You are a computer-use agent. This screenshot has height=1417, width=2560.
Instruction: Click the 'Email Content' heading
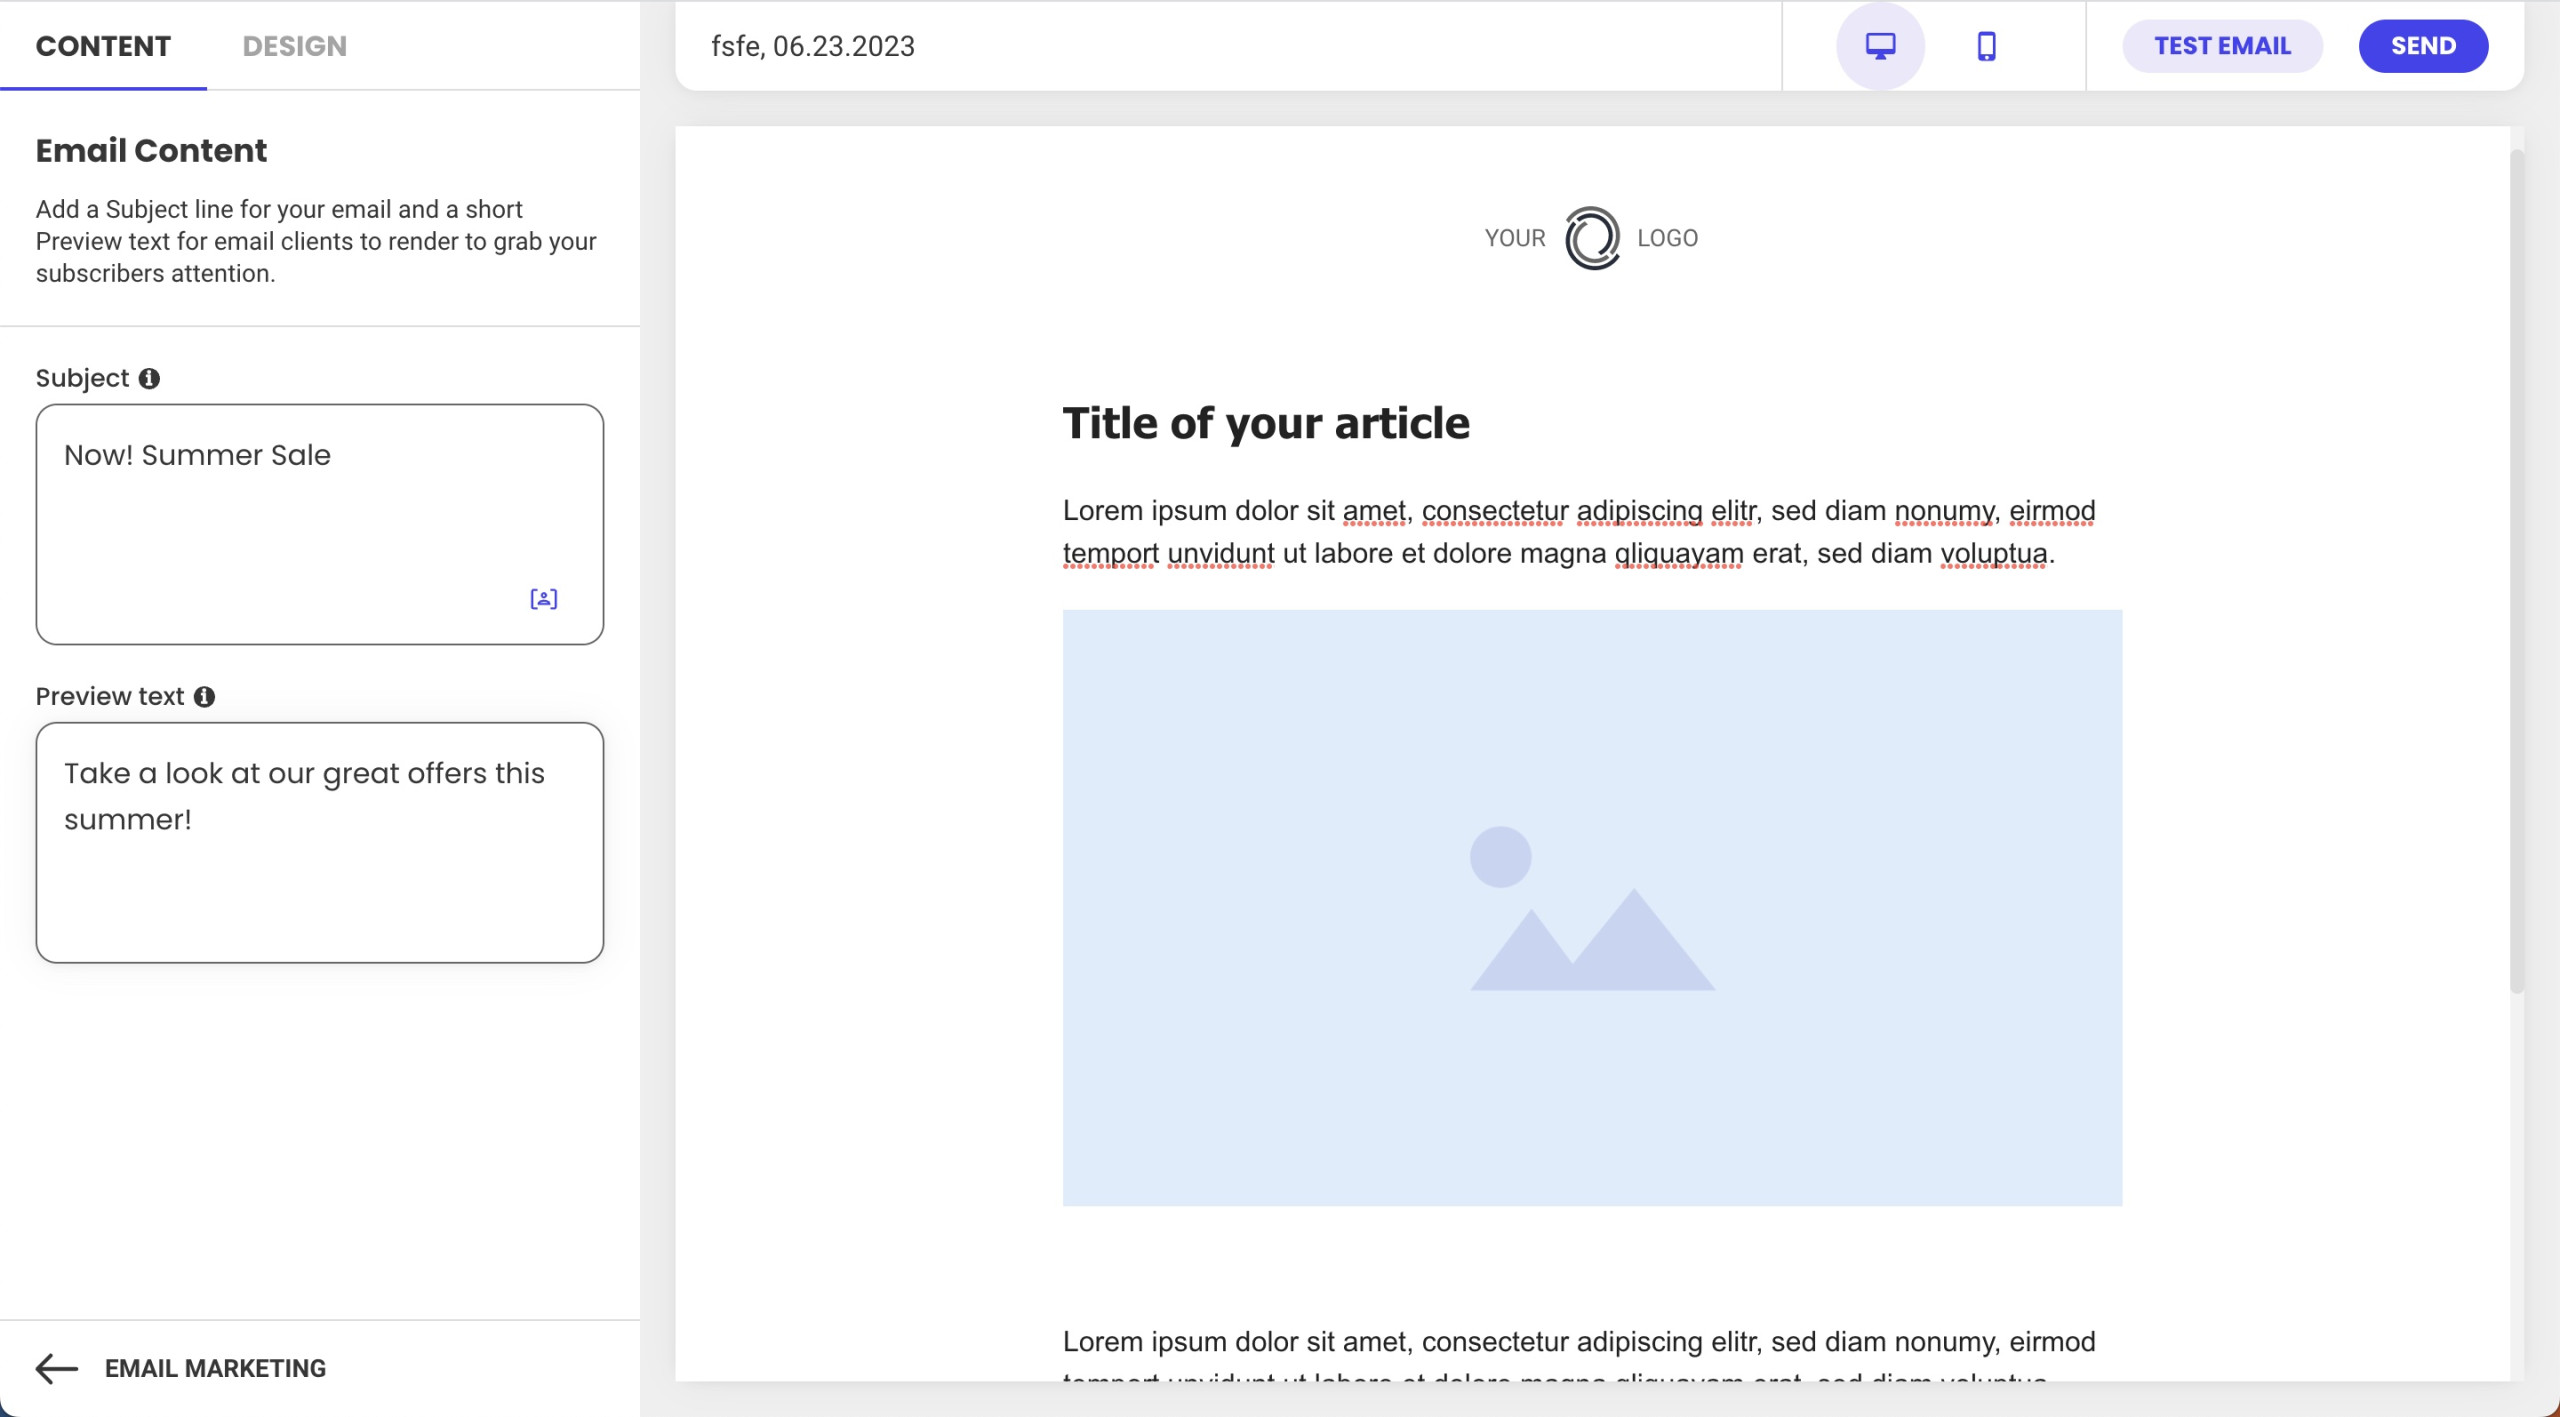(x=151, y=150)
